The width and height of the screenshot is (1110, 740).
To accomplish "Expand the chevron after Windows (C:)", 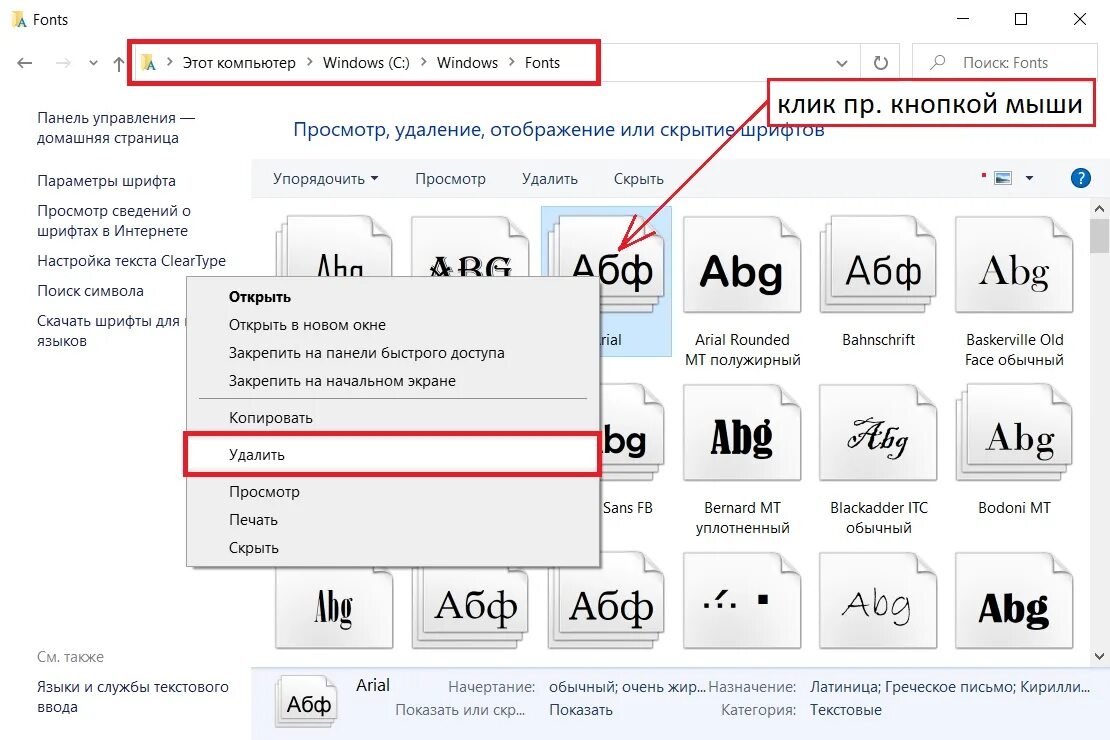I will (x=423, y=62).
